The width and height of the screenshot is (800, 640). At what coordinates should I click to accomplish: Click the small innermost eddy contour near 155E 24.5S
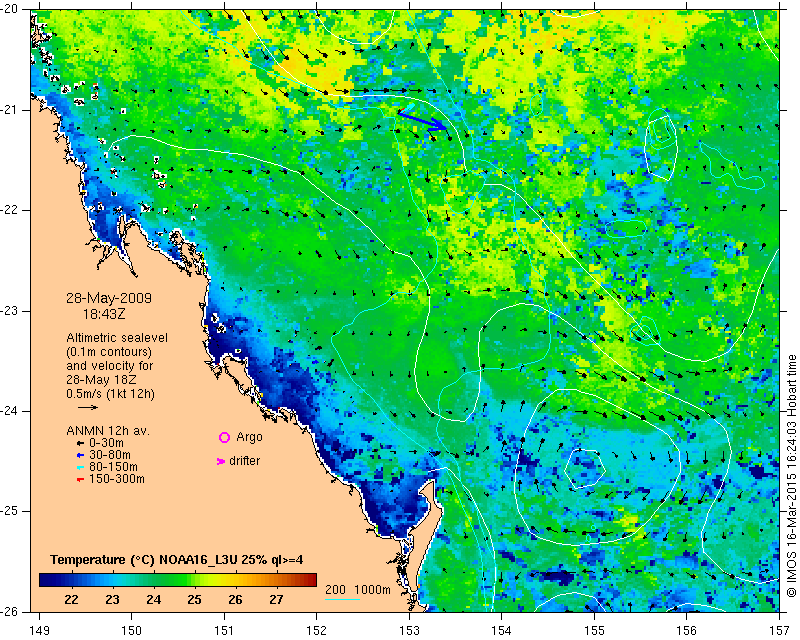[x=585, y=469]
